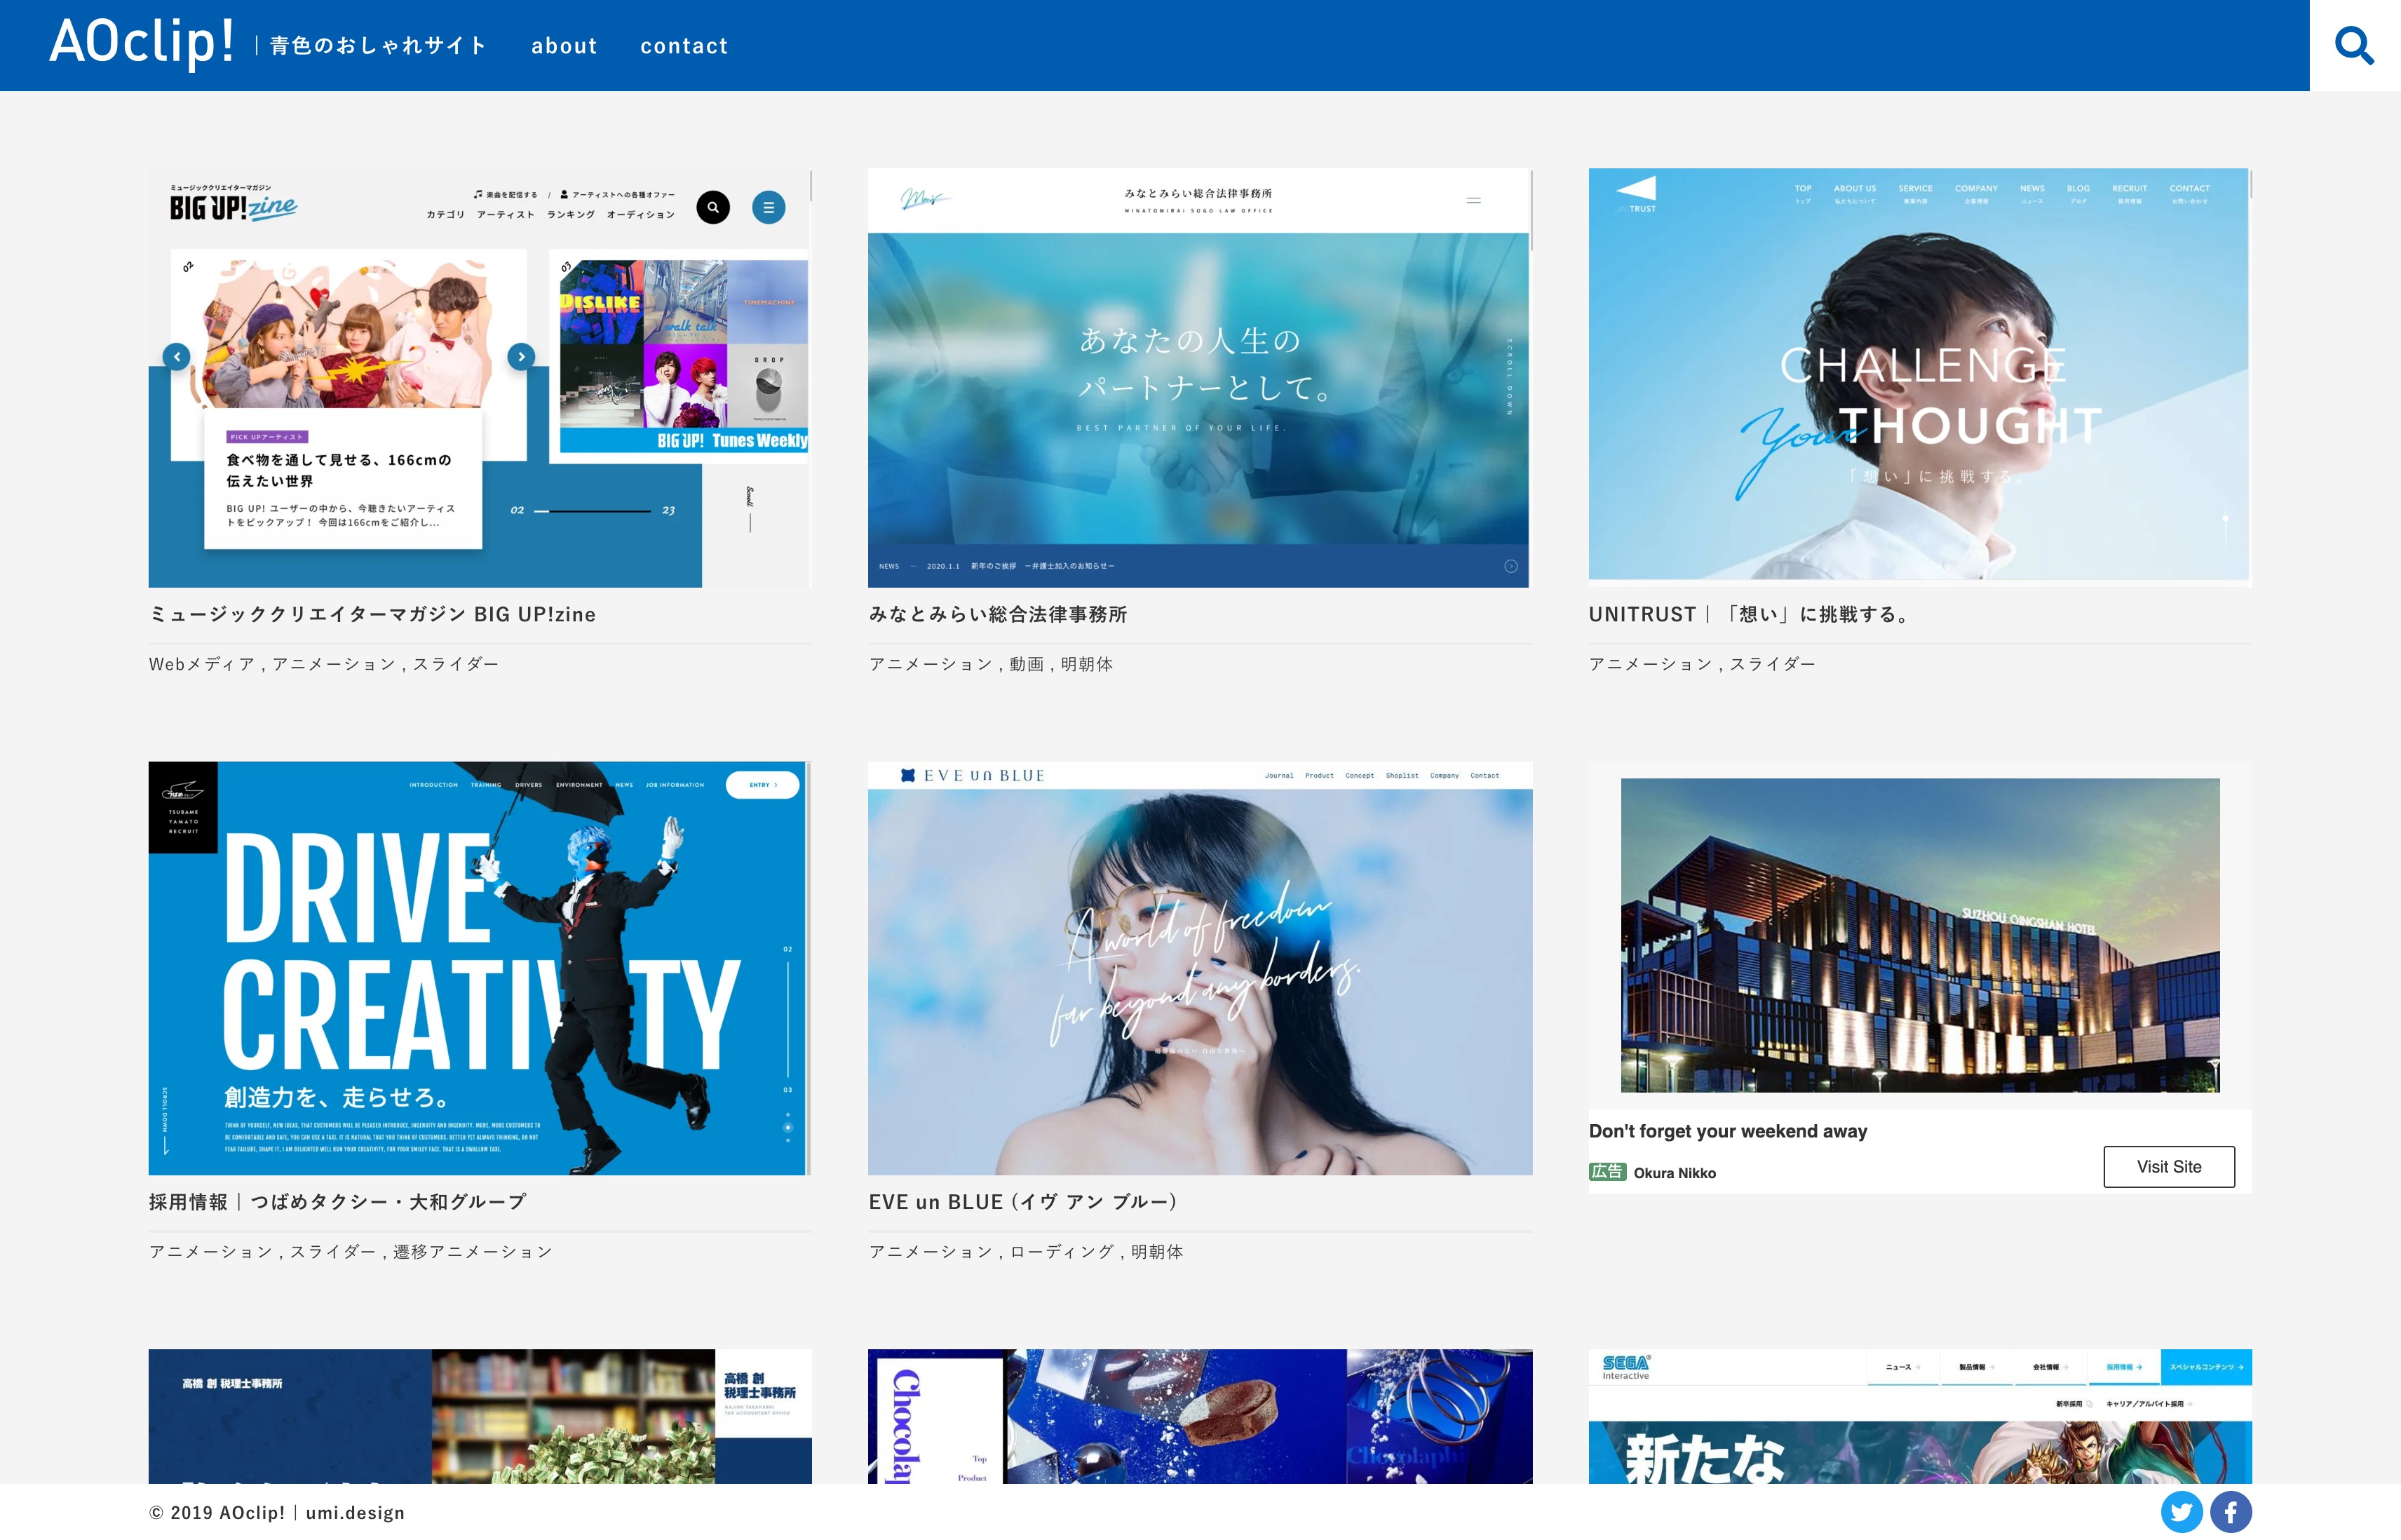
Task: Open the Twitter share icon
Action: click(x=2181, y=1511)
